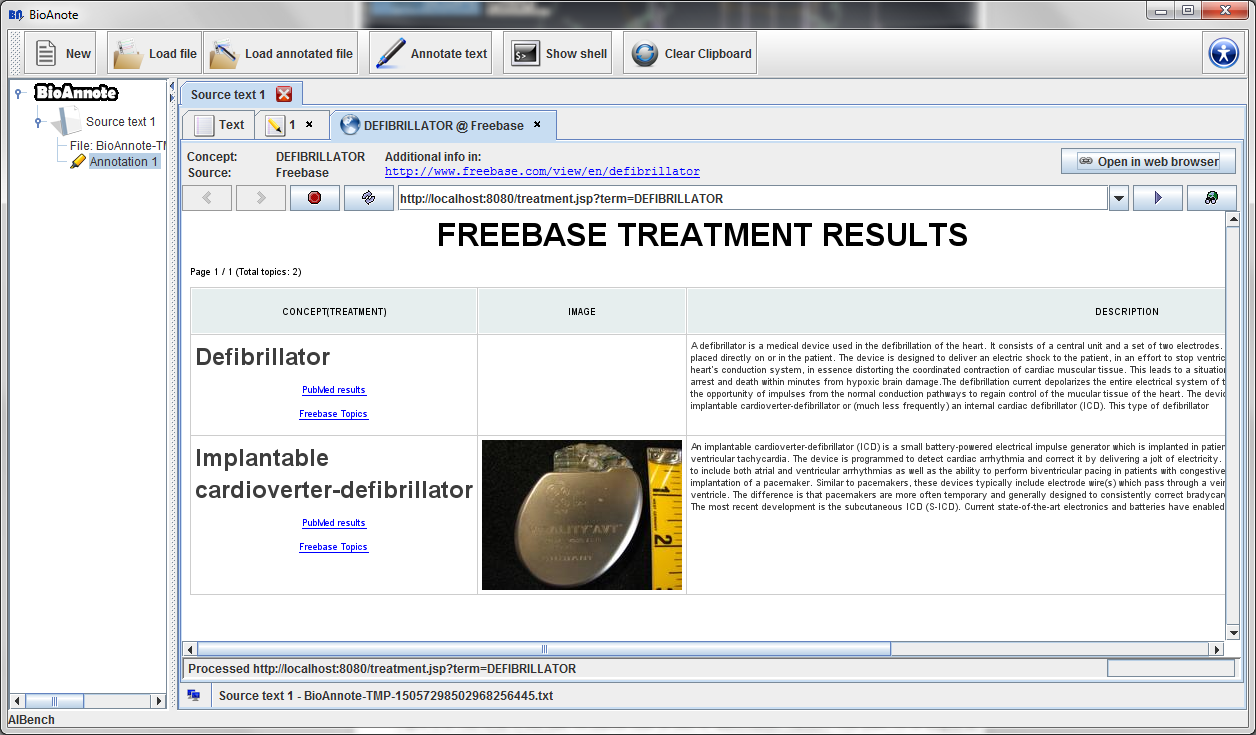Expand the URL address dropdown arrow
This screenshot has height=735, width=1256.
[1119, 198]
